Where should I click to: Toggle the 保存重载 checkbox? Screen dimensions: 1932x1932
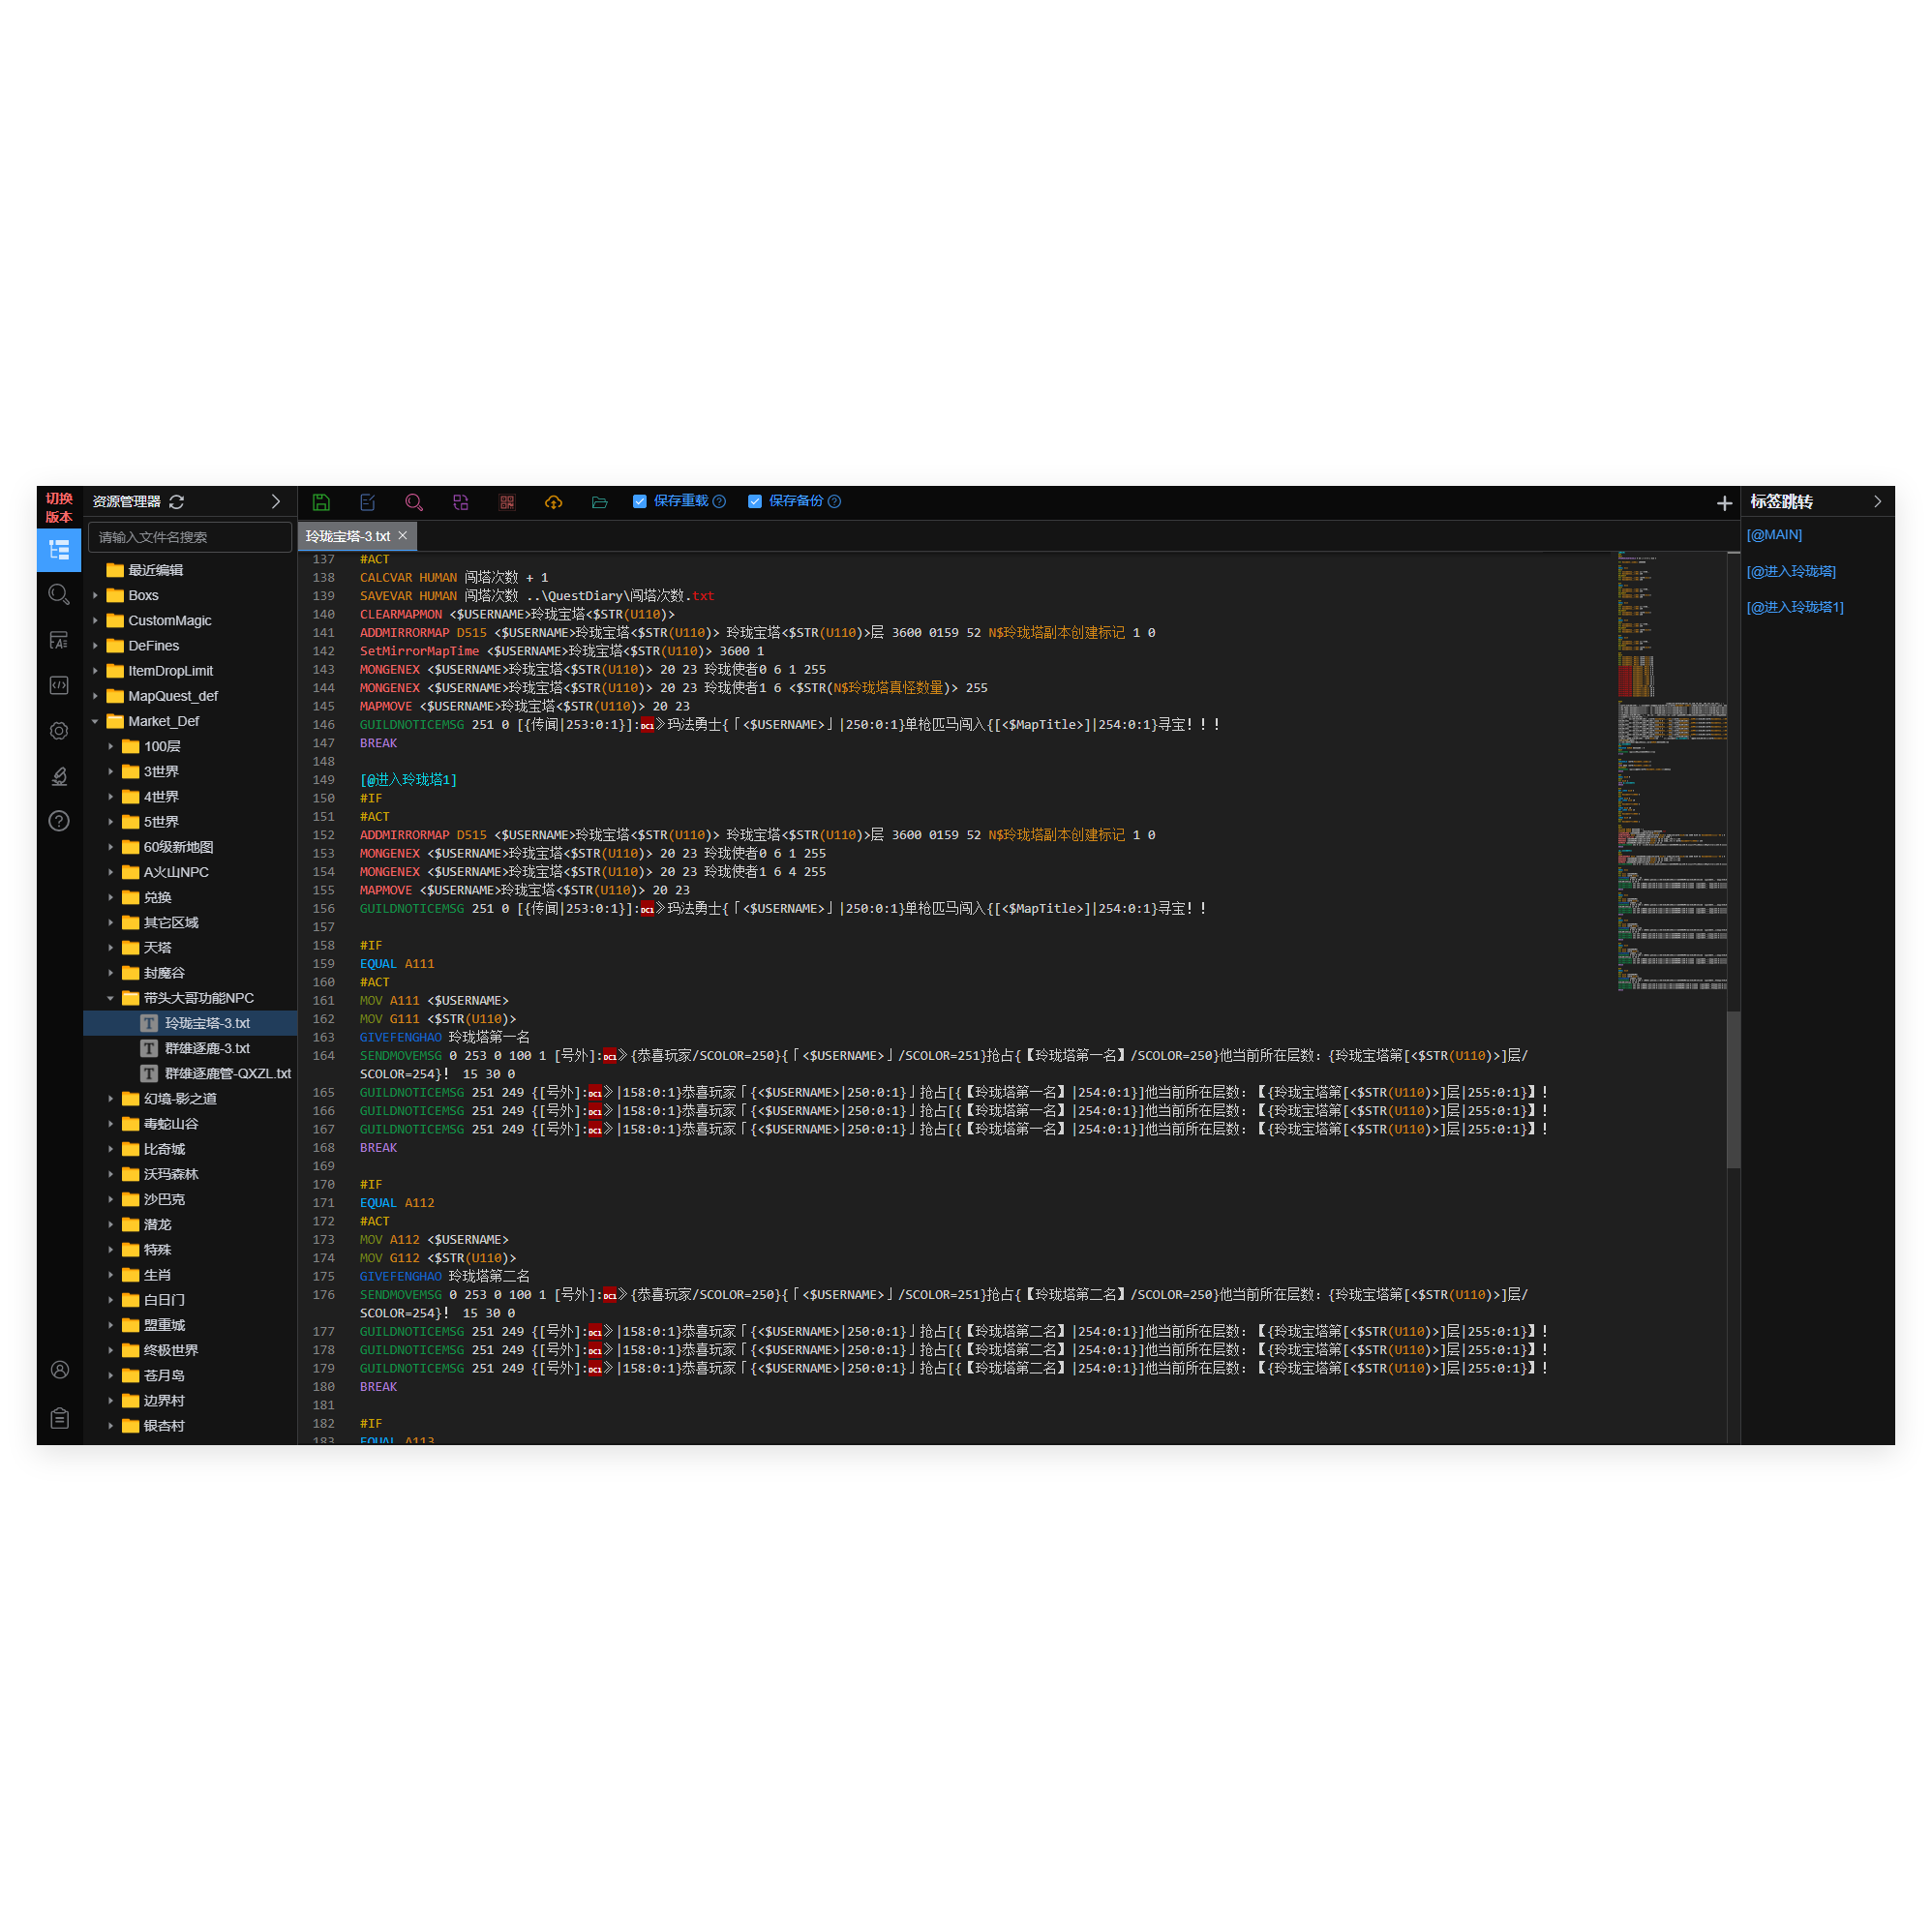[640, 501]
